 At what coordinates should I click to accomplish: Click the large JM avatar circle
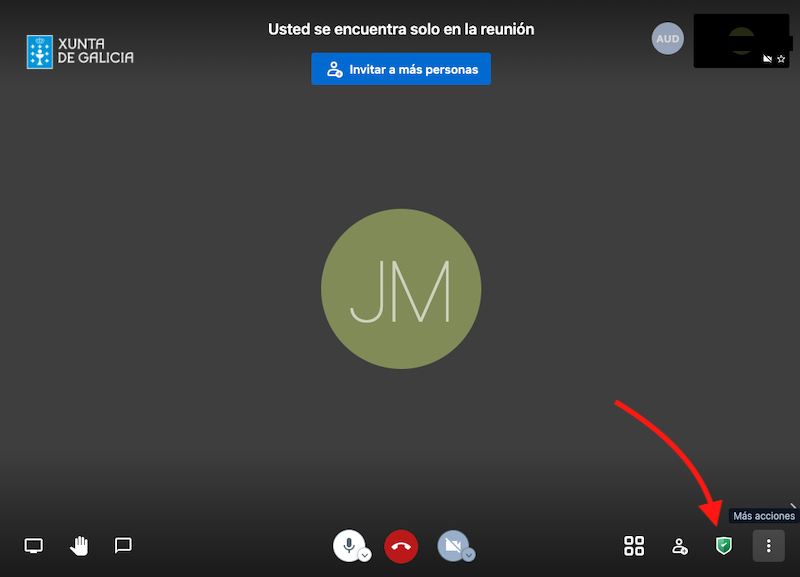[x=401, y=288]
